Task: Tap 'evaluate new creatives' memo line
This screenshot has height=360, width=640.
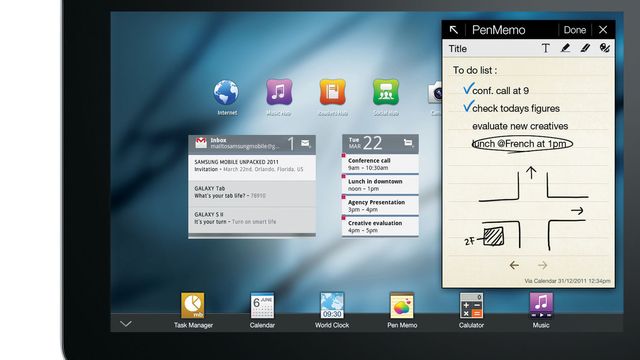Action: pos(520,126)
